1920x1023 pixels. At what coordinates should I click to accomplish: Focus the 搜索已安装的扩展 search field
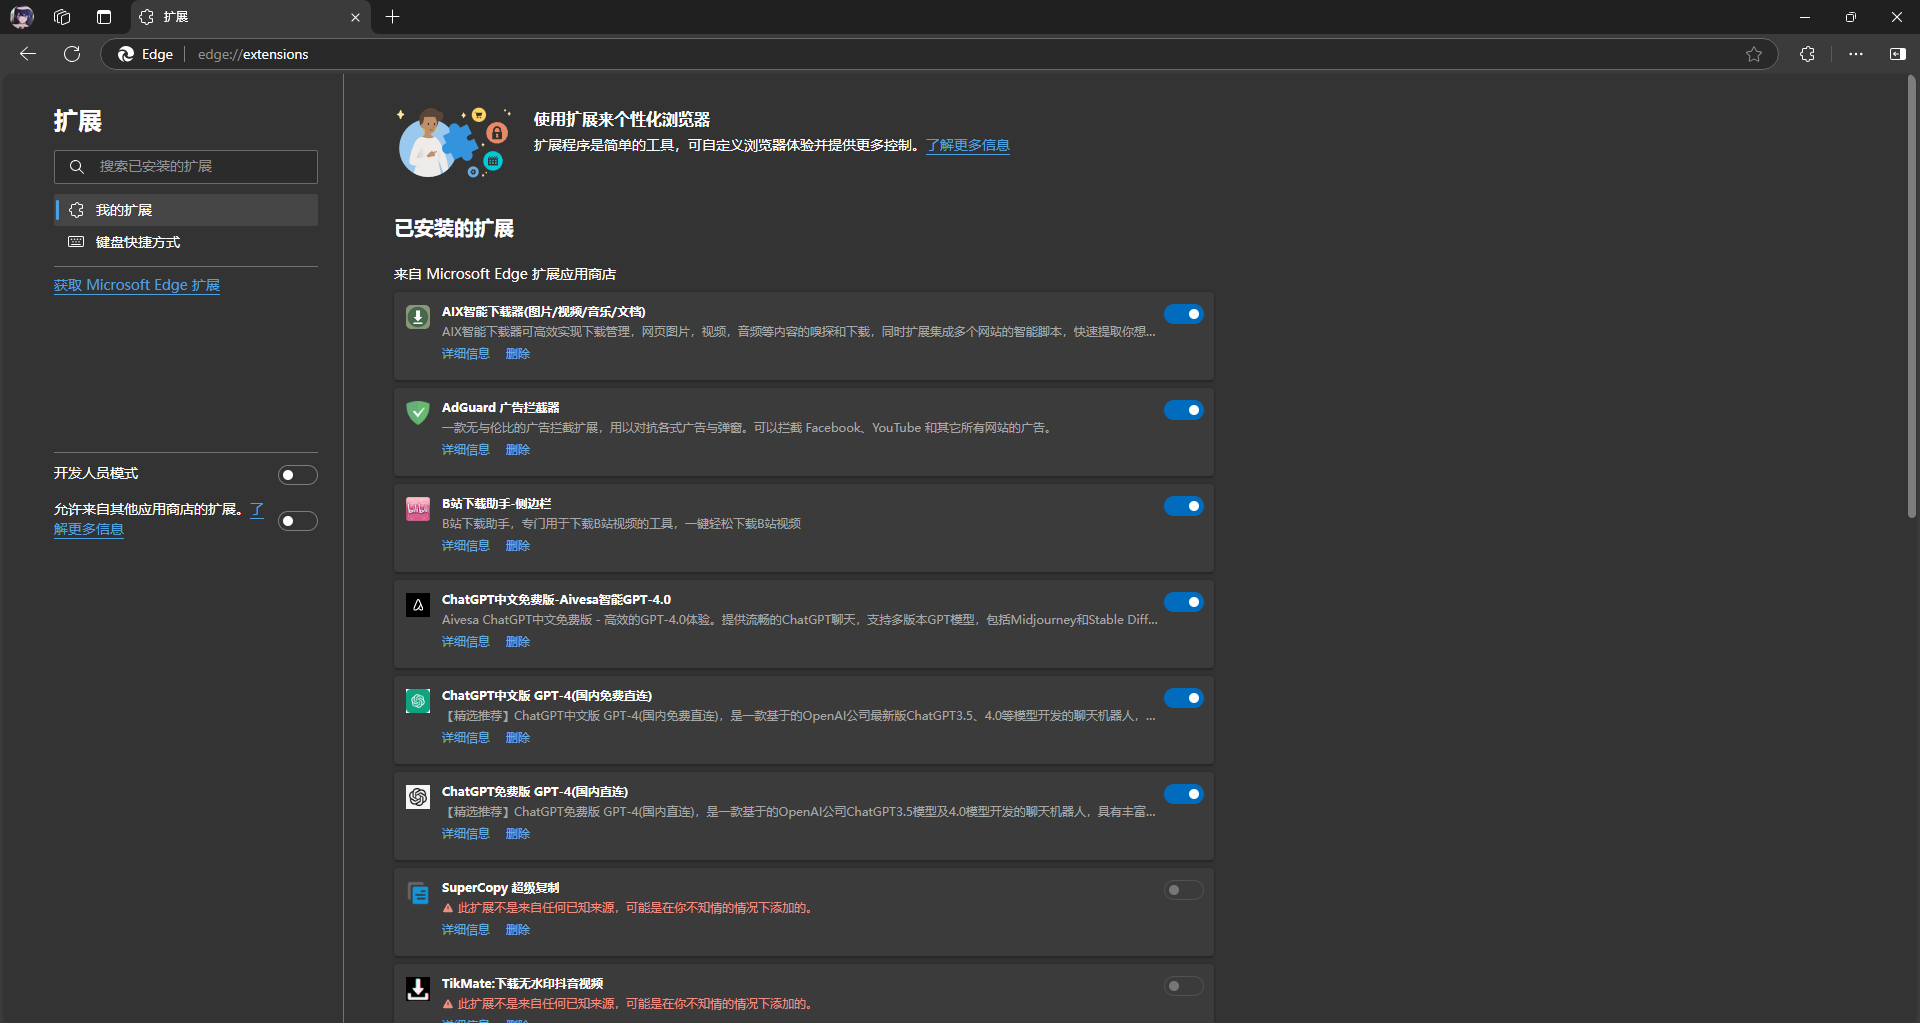coord(186,167)
